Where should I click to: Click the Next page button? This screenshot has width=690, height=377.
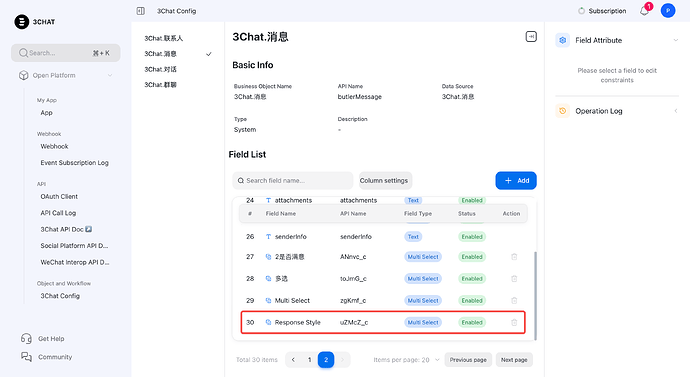514,360
